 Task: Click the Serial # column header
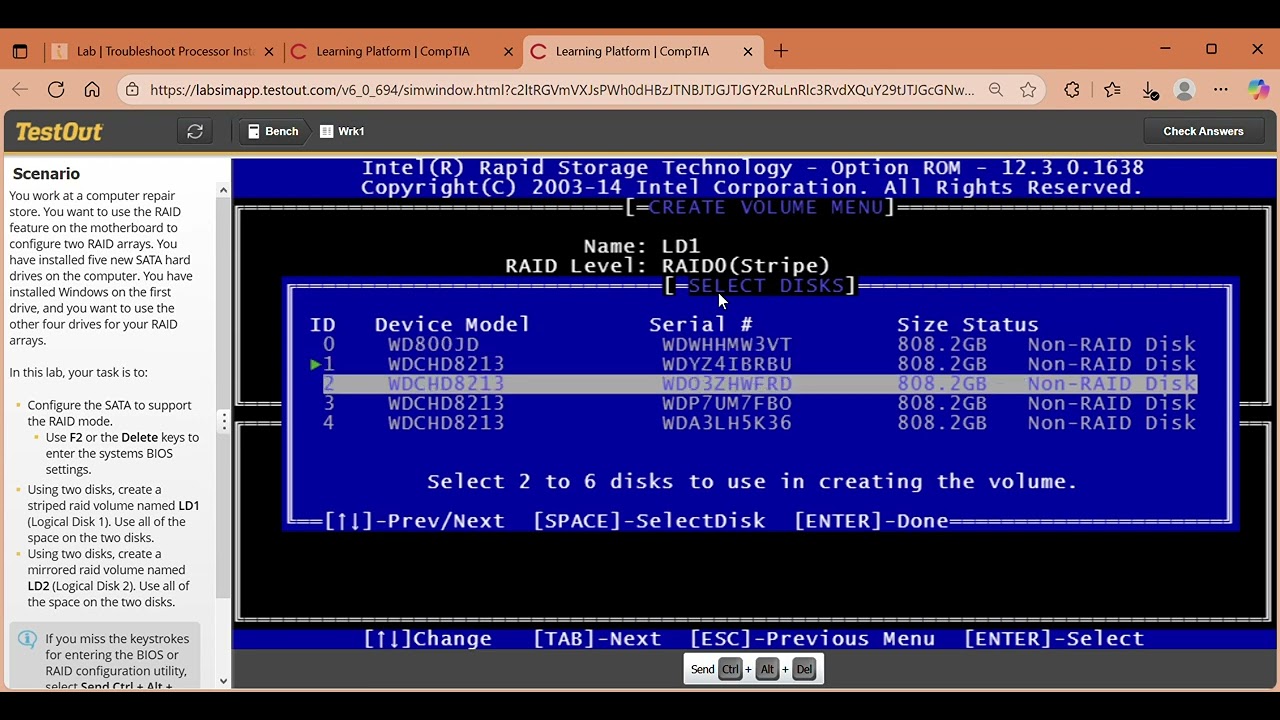tap(700, 325)
